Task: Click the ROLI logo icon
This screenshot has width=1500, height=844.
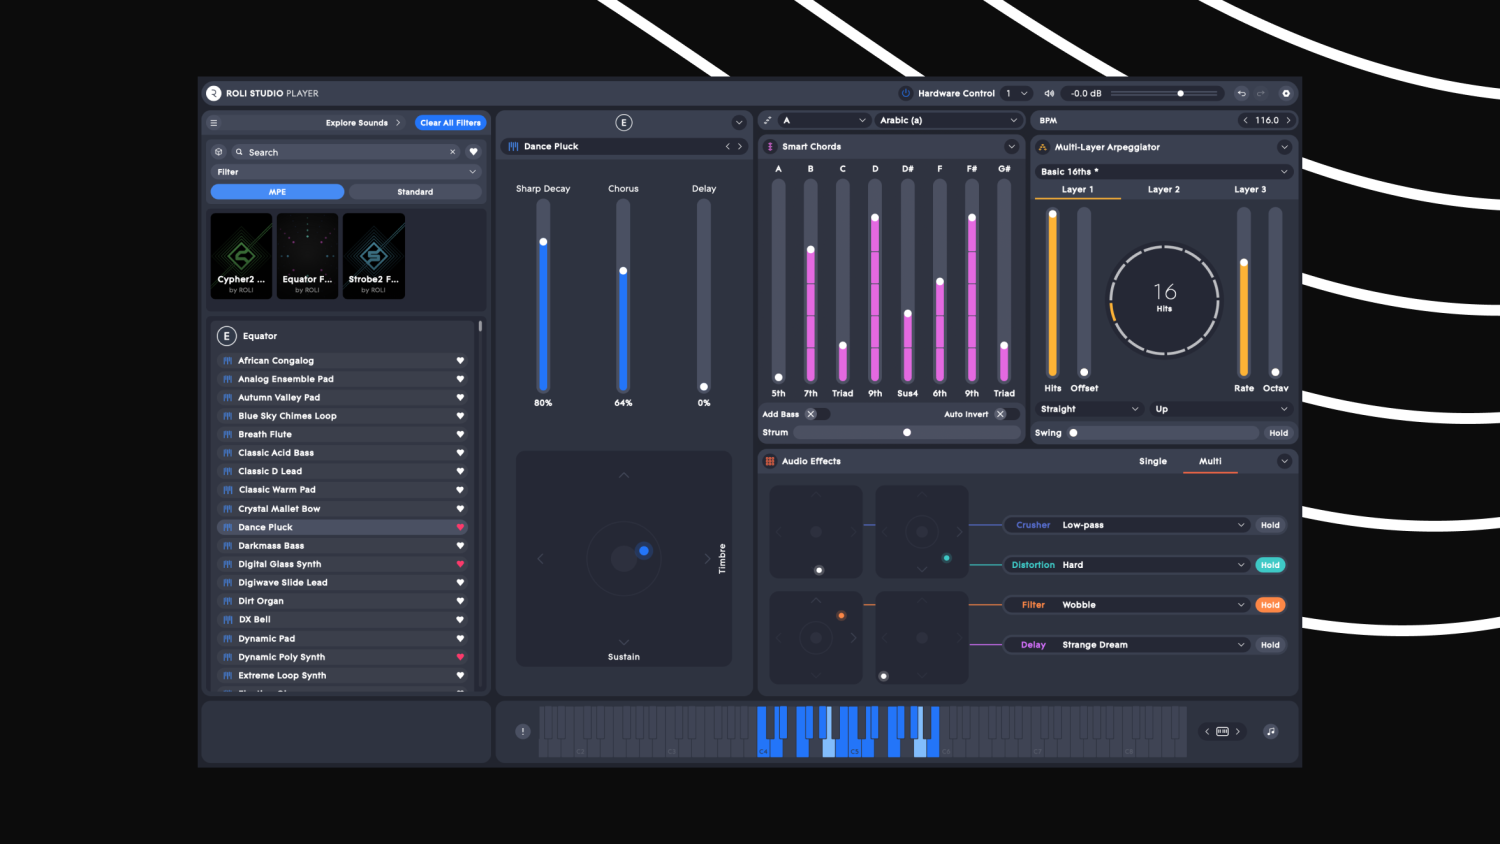Action: (x=213, y=93)
